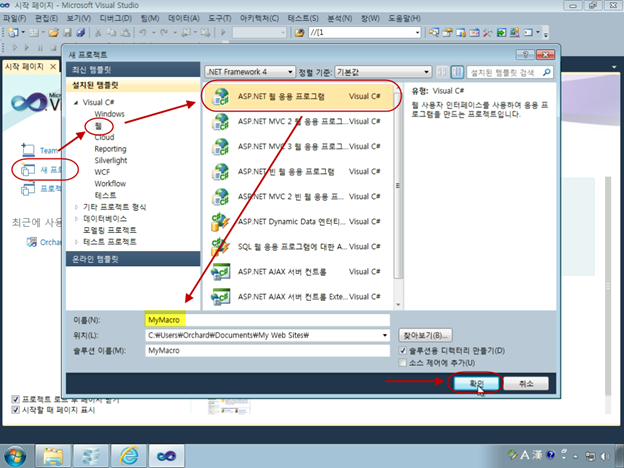Open the .NET Framework 4 dropdown
Screen dimensions: 624x468
[x=250, y=72]
